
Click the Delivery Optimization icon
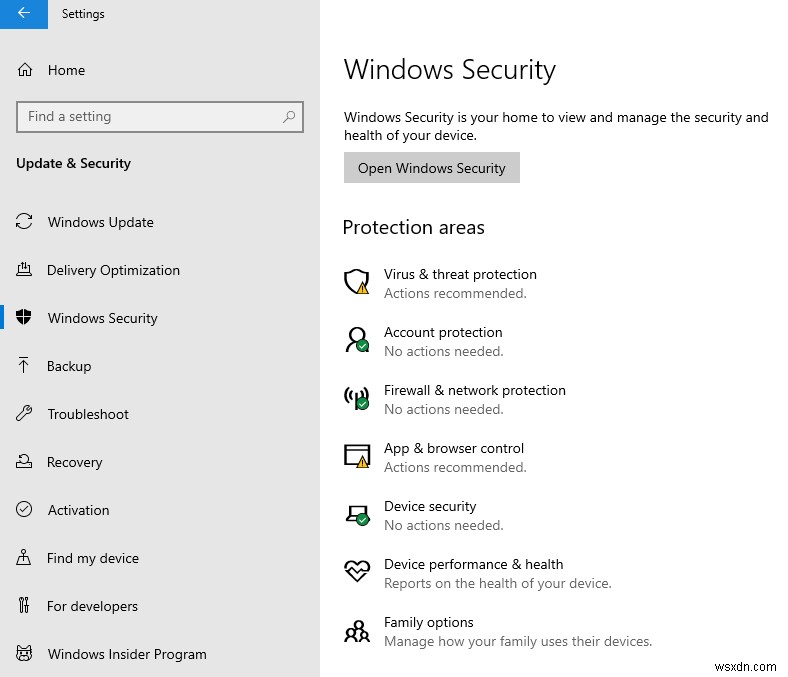(24, 270)
